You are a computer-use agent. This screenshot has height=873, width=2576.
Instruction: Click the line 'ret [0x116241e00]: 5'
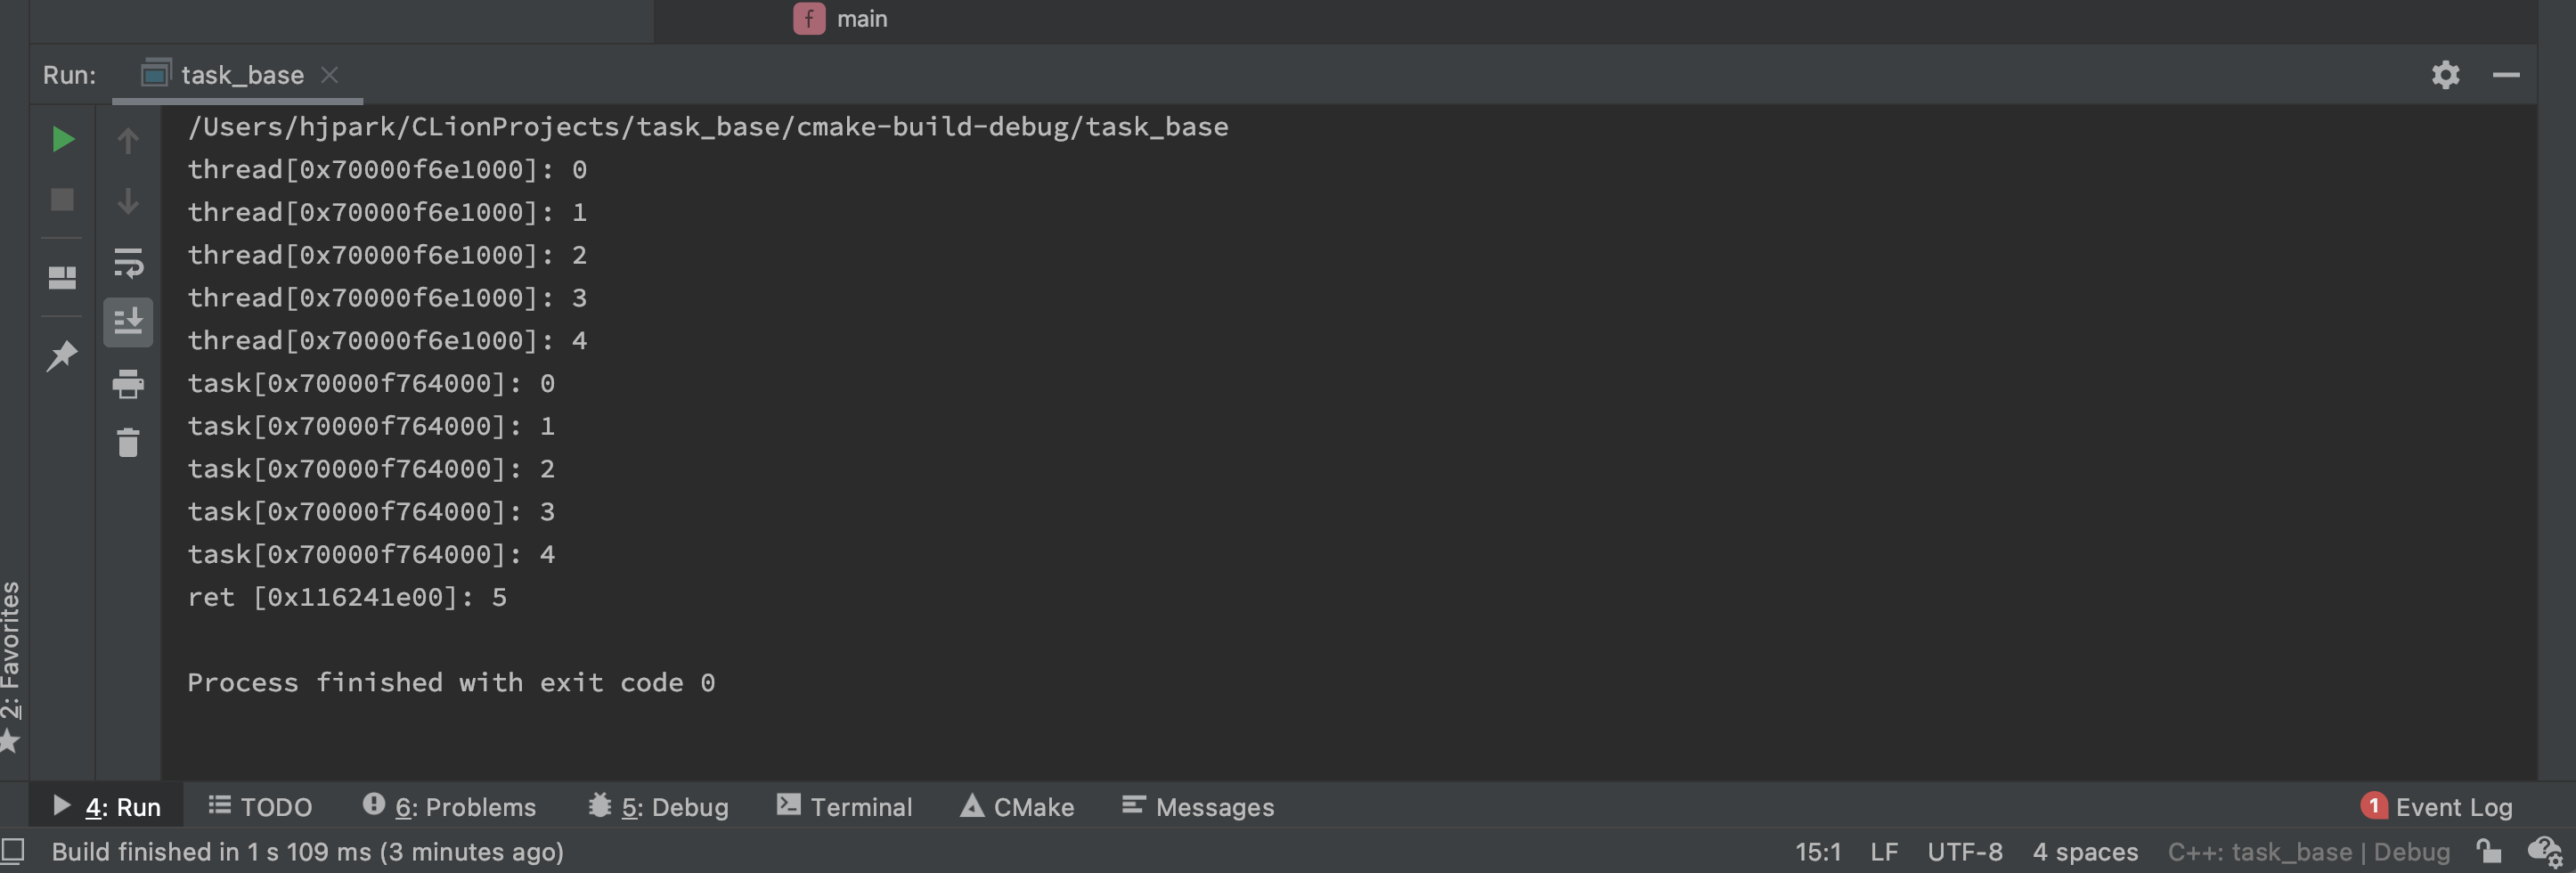tap(347, 598)
